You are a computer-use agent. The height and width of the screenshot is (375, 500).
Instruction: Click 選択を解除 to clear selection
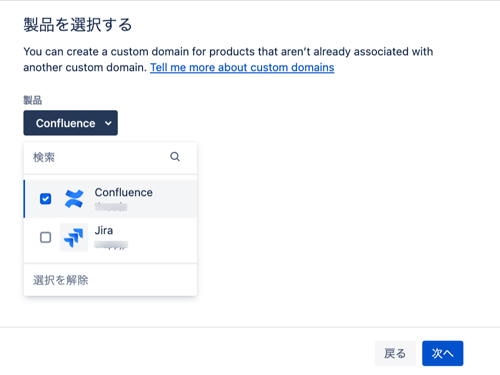pyautogui.click(x=60, y=280)
